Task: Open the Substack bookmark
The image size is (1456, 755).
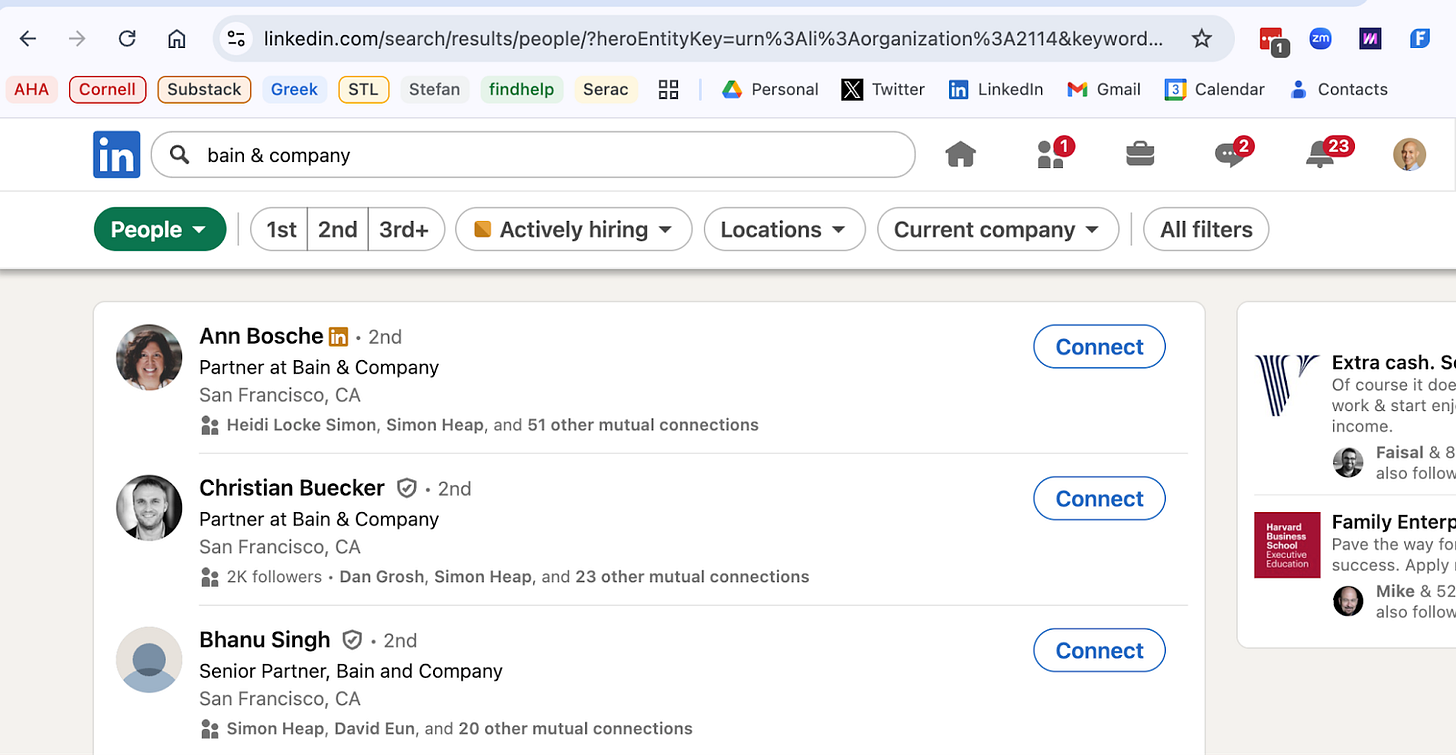Action: point(204,89)
